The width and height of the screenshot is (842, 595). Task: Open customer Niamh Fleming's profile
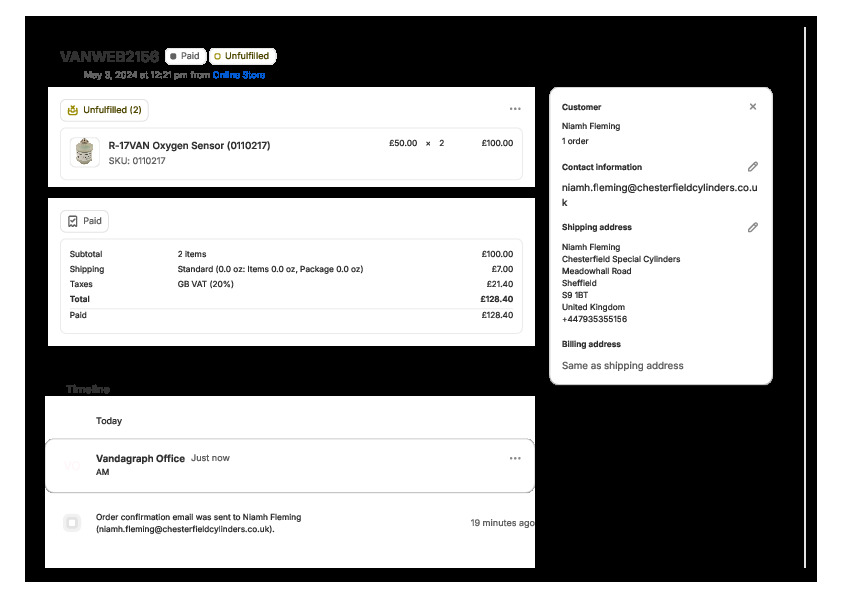[591, 126]
